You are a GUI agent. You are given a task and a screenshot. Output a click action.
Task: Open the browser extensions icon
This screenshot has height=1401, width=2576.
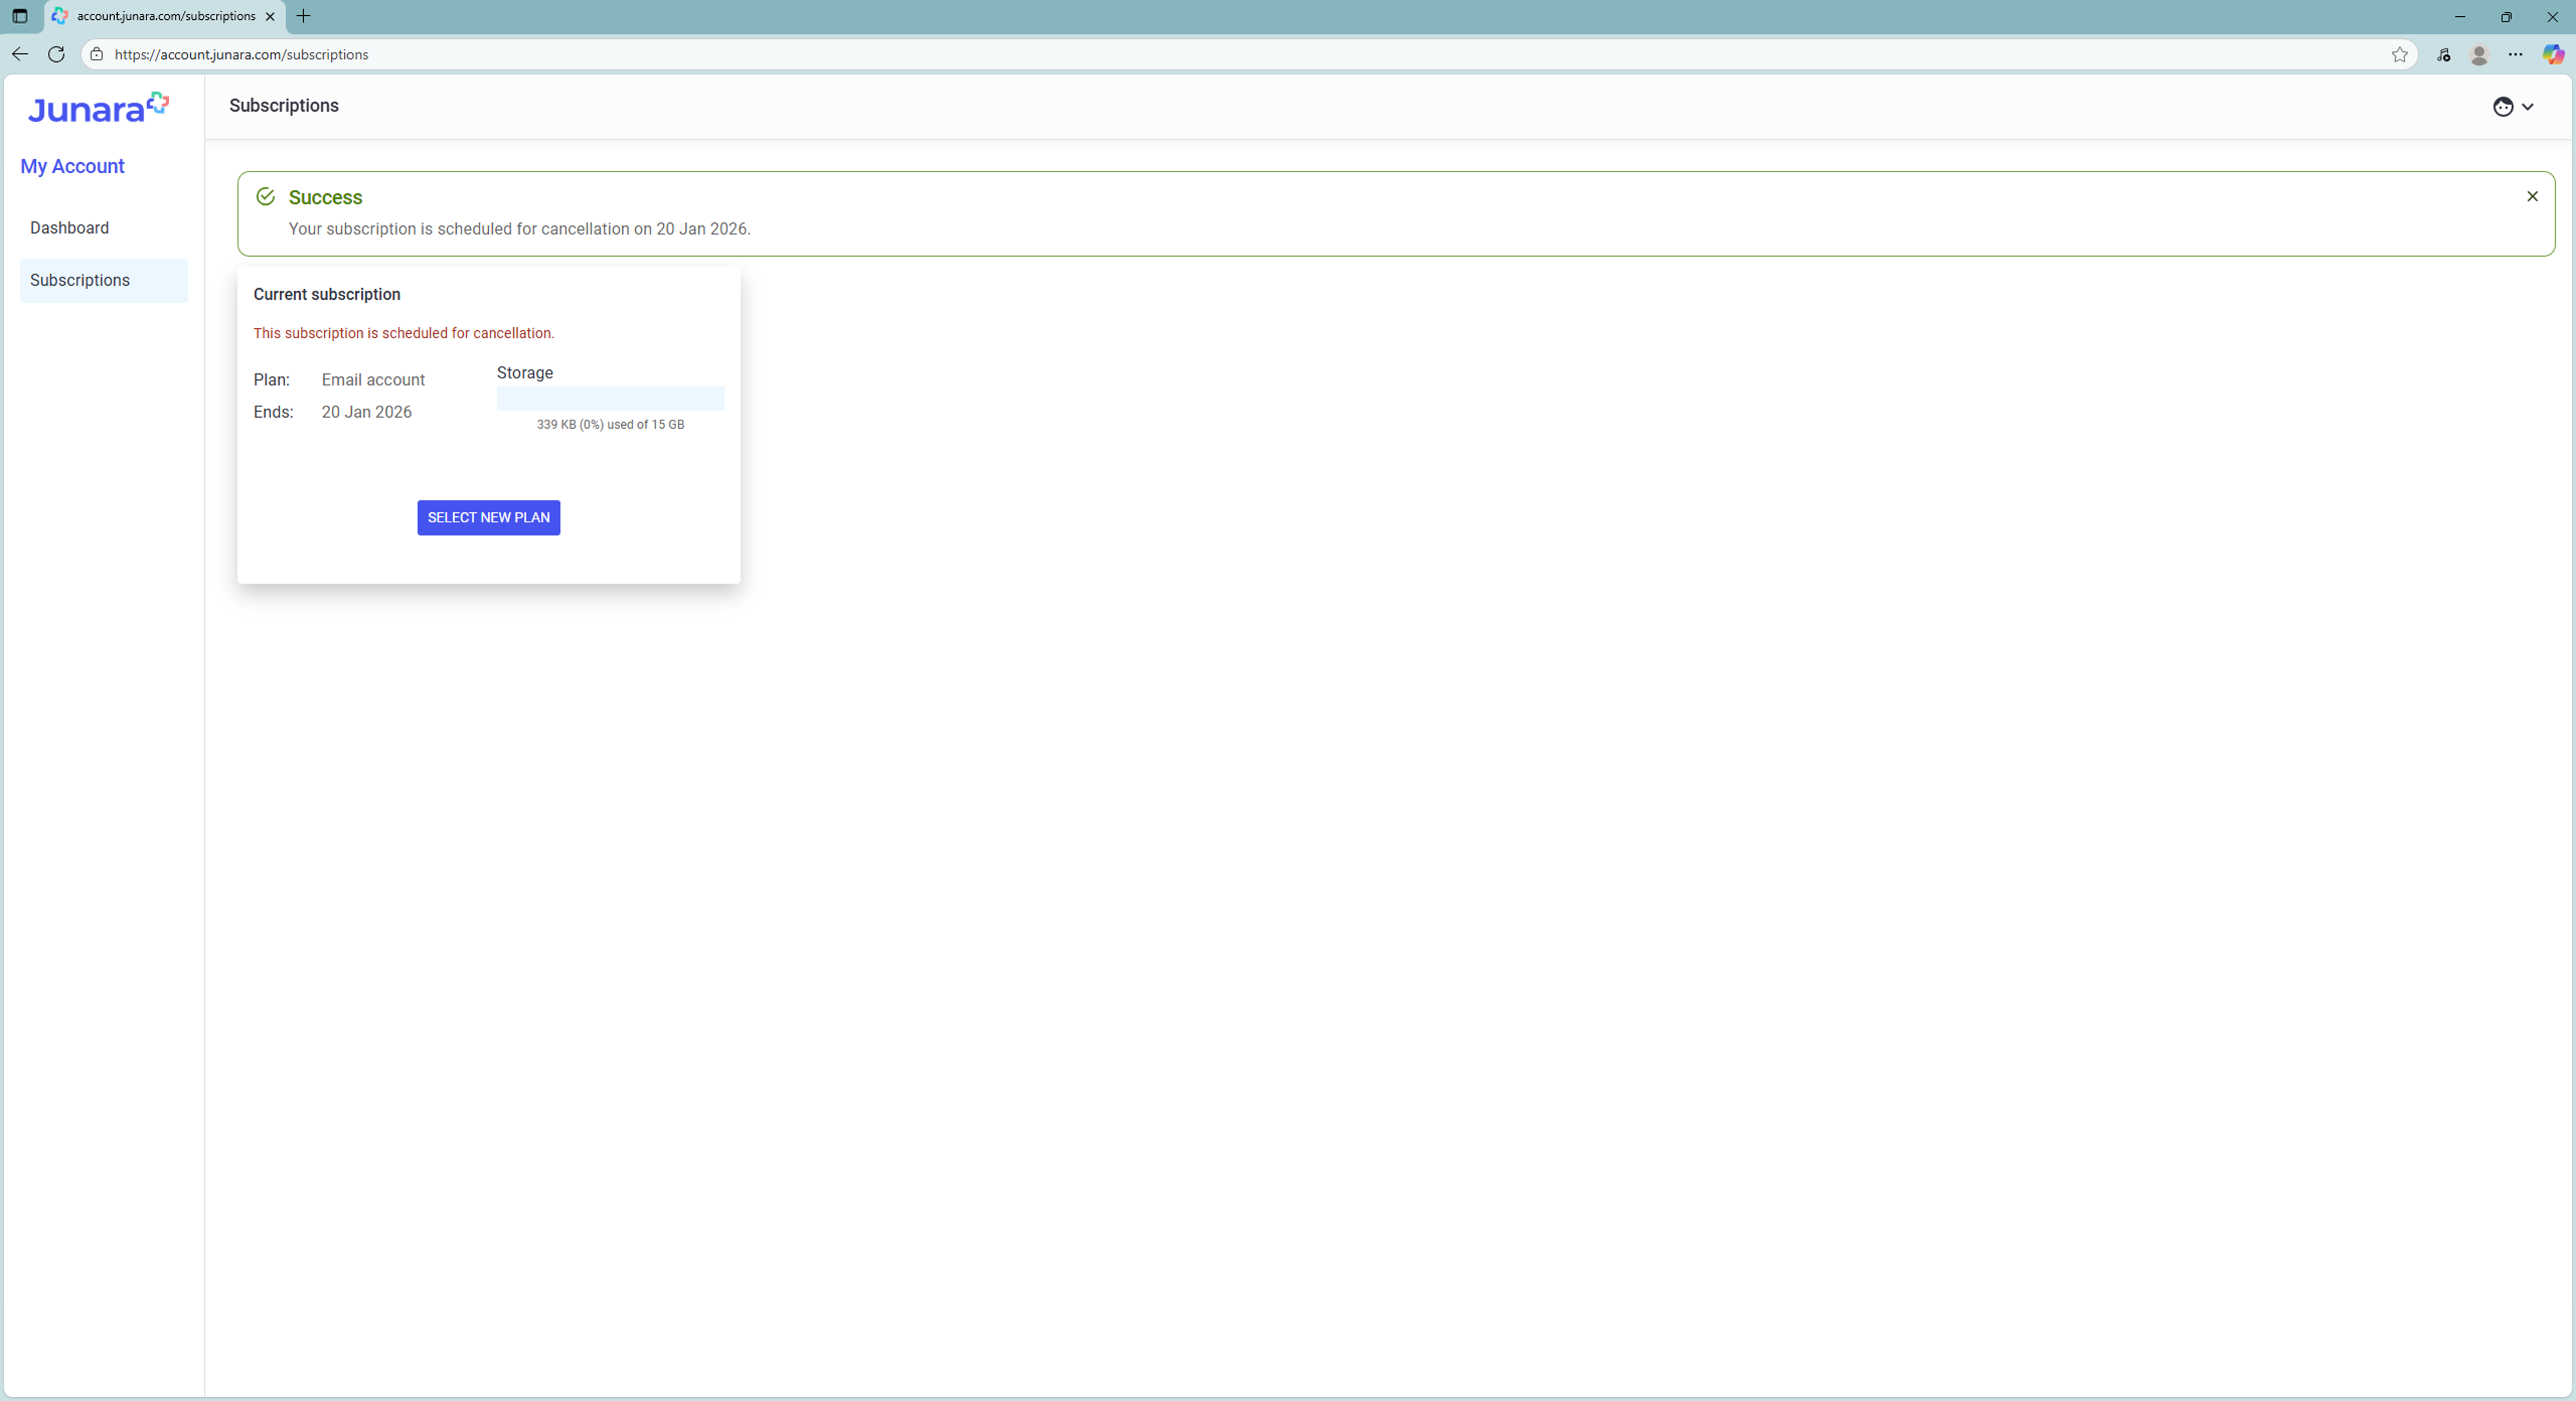point(2443,55)
